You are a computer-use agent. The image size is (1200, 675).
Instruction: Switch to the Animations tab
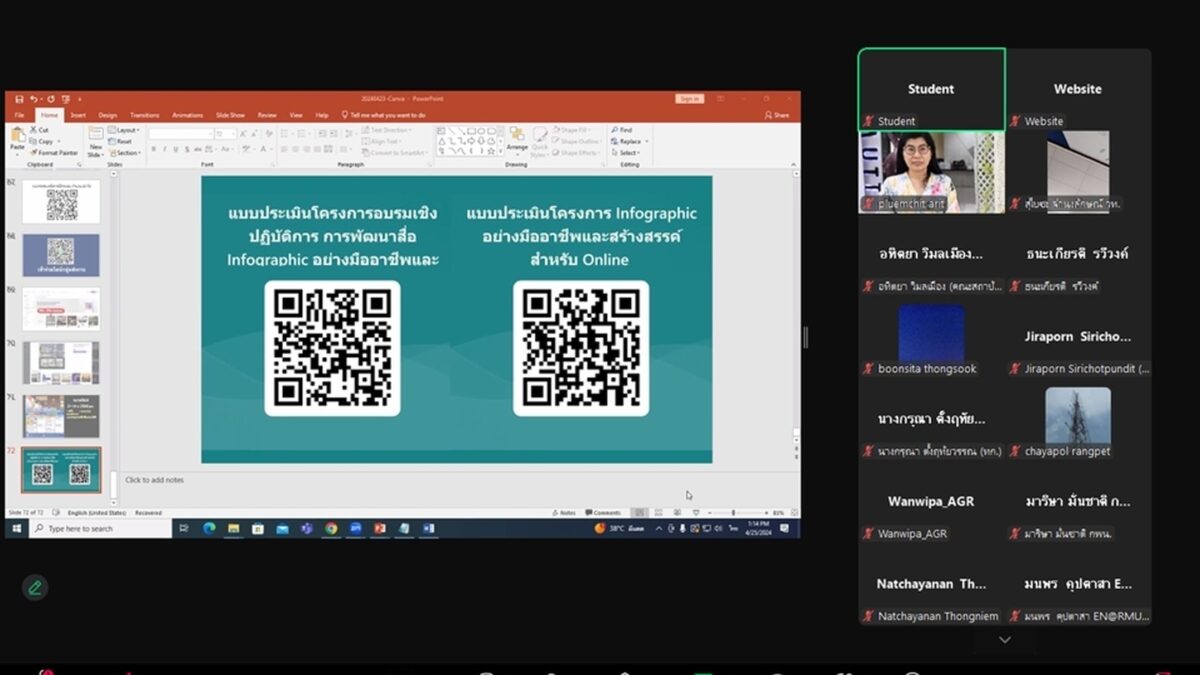pyautogui.click(x=187, y=115)
